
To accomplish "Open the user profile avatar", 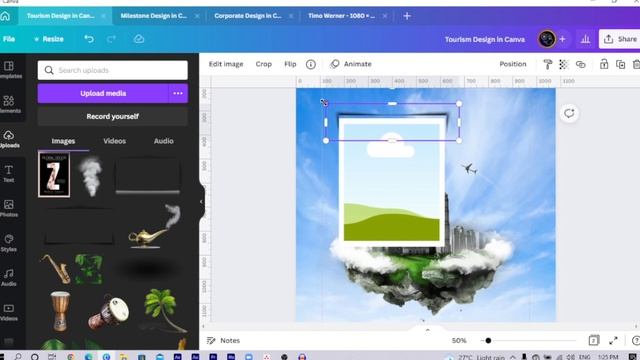I will (547, 39).
